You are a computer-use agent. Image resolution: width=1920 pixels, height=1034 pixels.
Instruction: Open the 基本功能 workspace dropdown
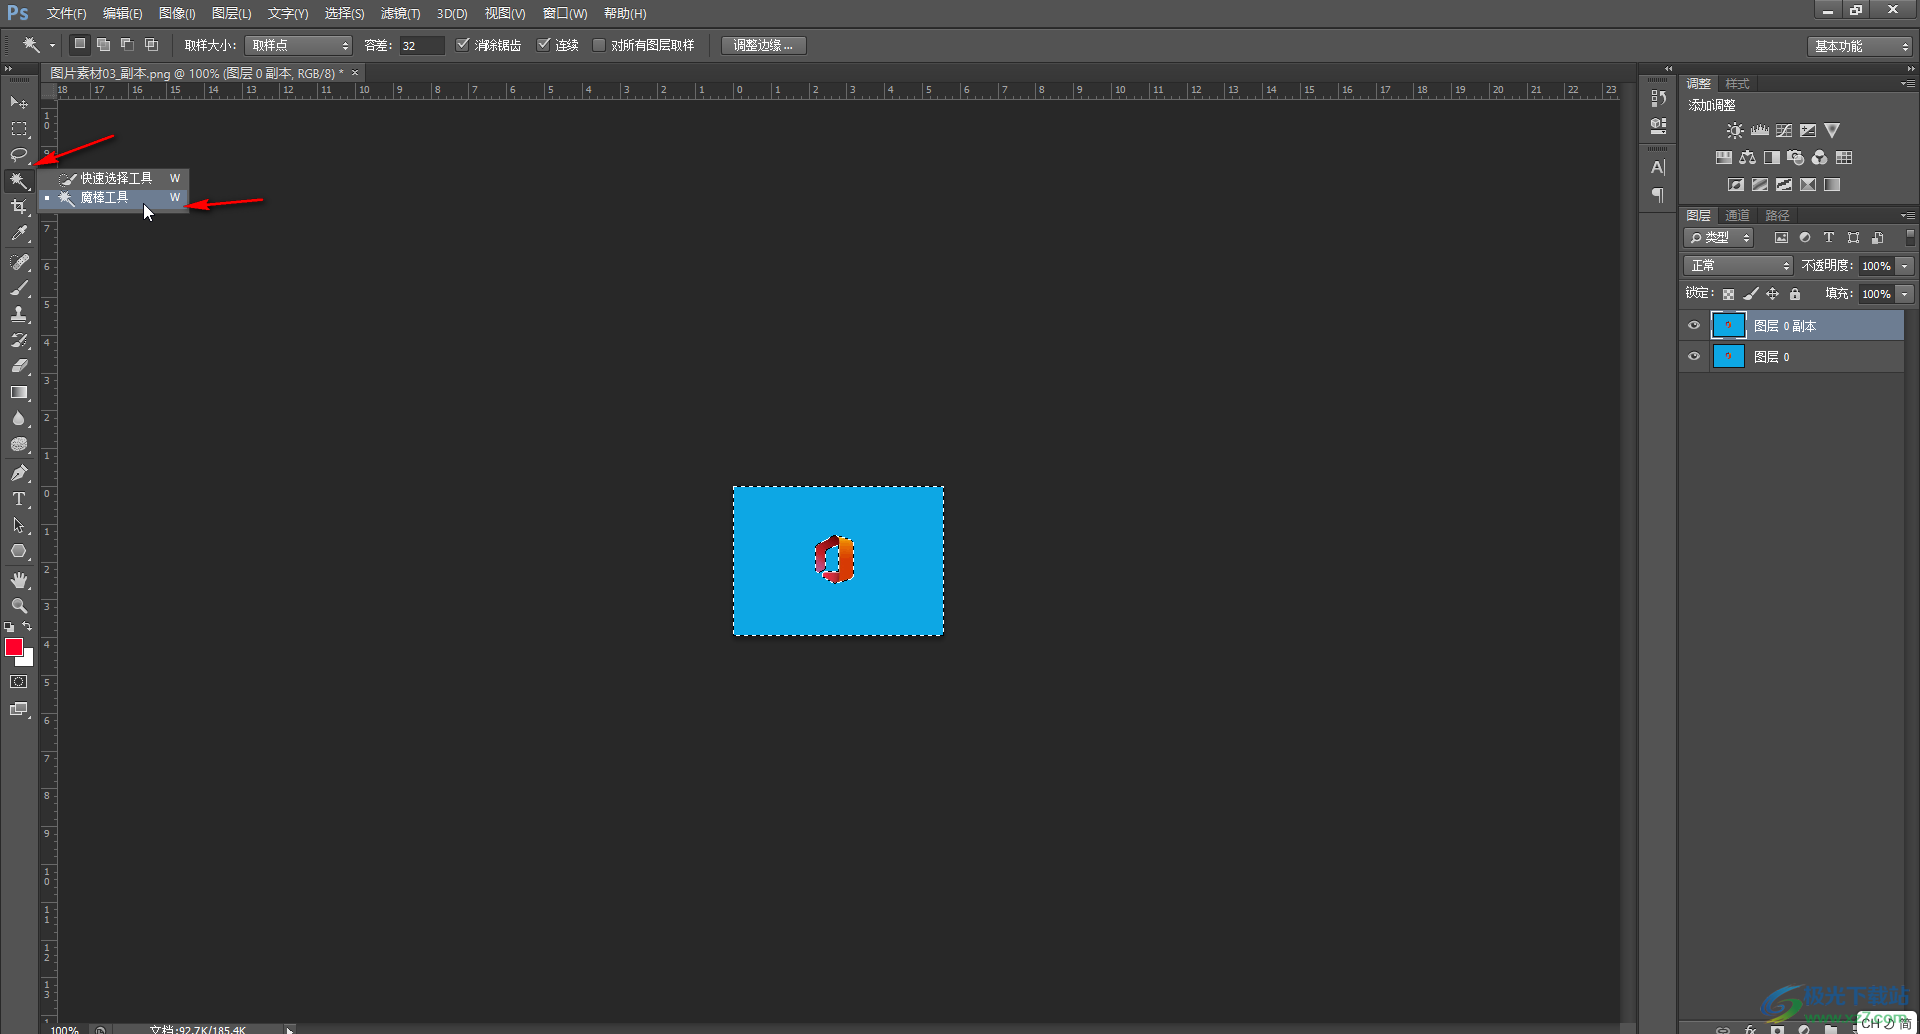[x=1860, y=46]
